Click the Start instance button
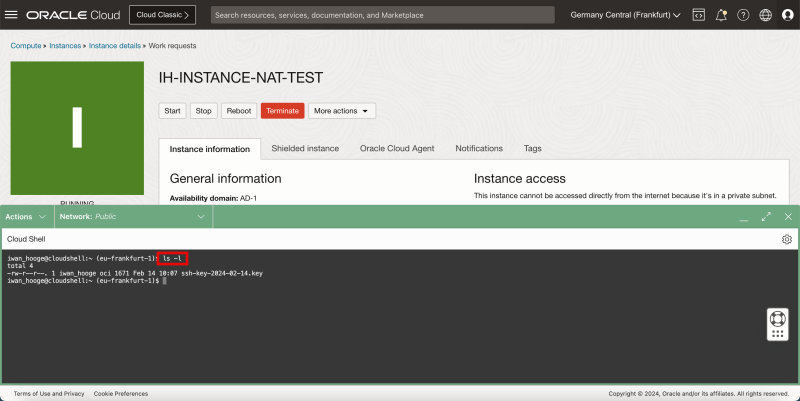800x401 pixels. (172, 111)
